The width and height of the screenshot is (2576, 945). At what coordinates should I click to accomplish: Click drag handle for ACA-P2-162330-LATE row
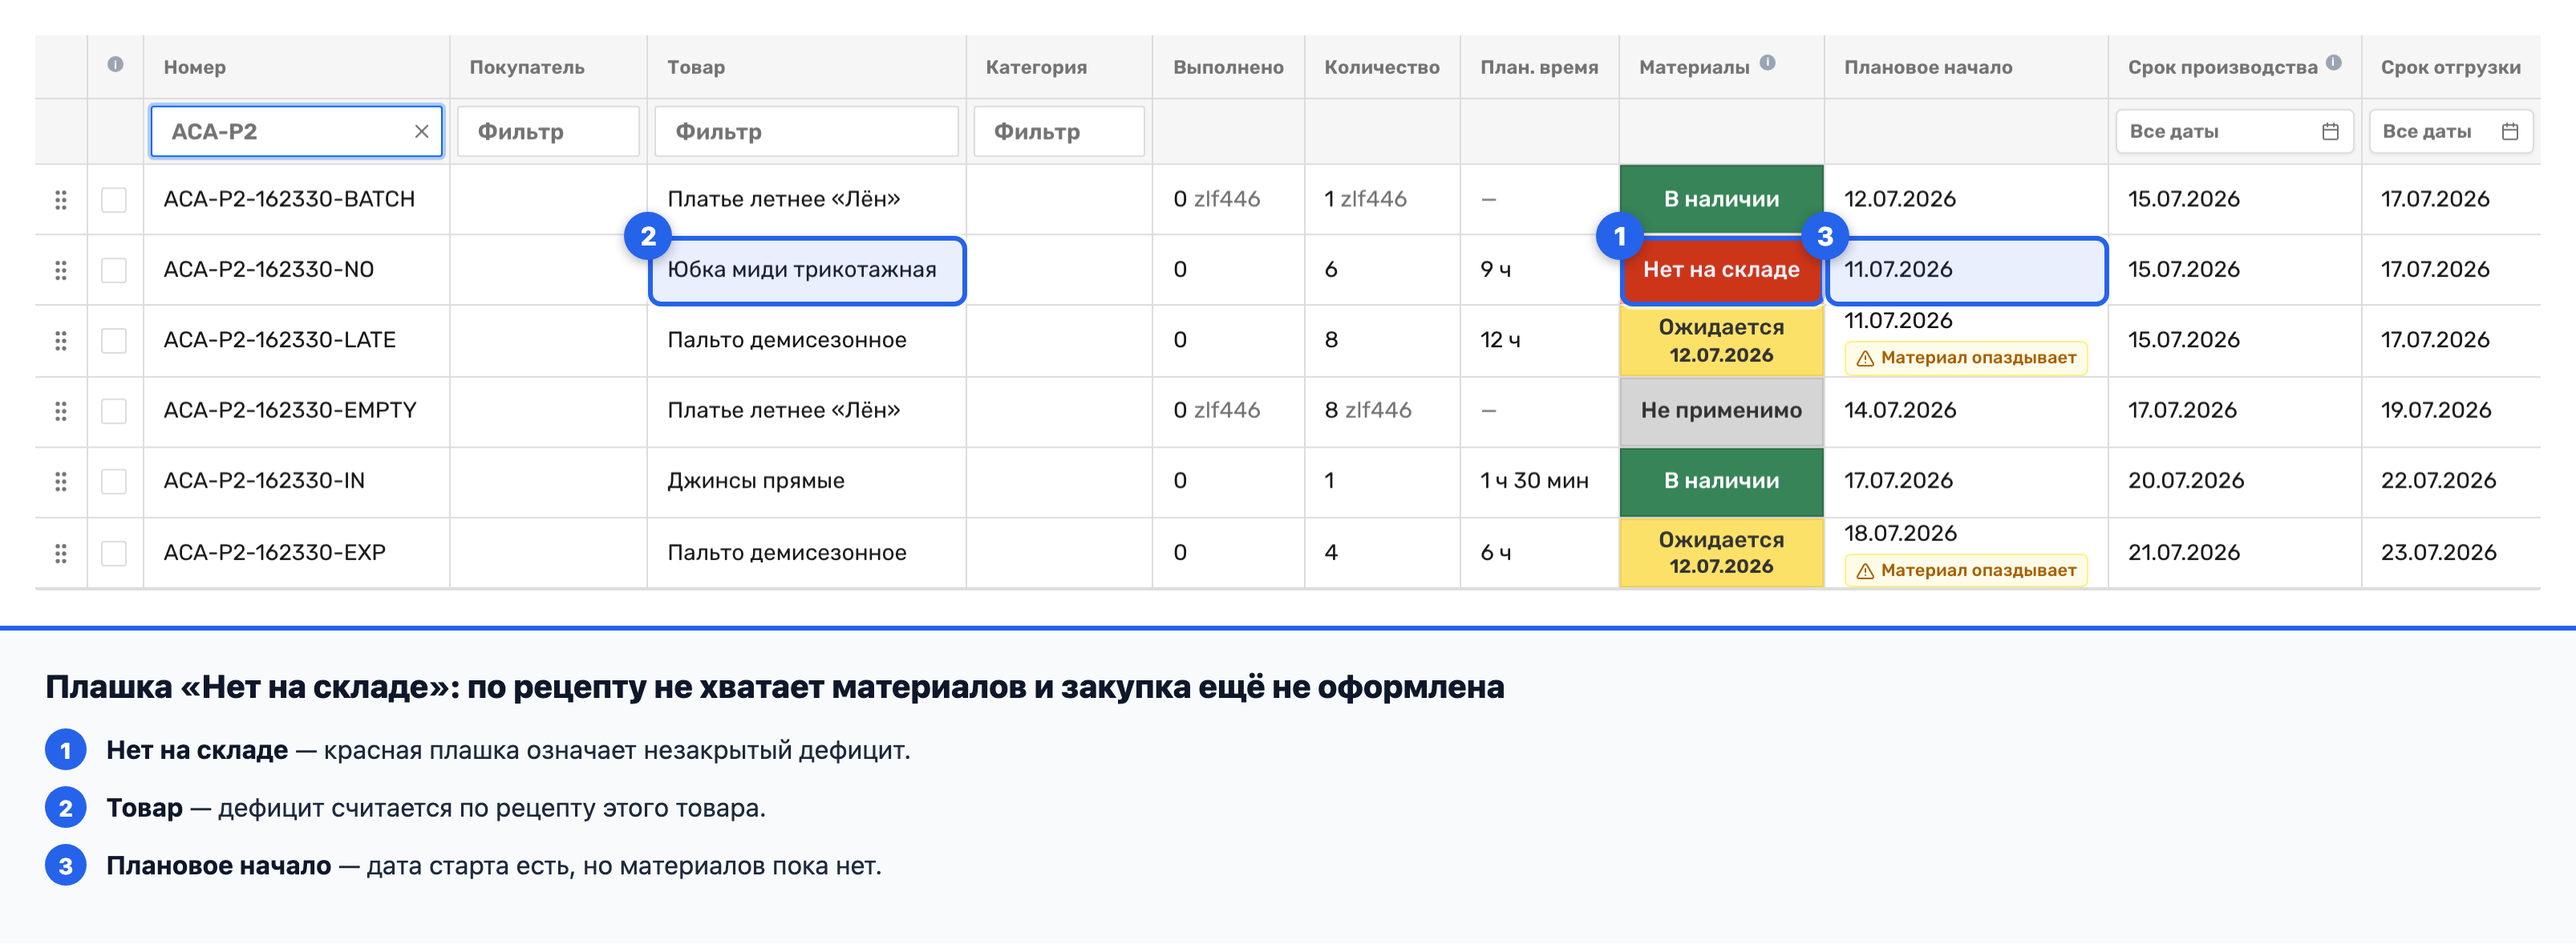pyautogui.click(x=61, y=341)
